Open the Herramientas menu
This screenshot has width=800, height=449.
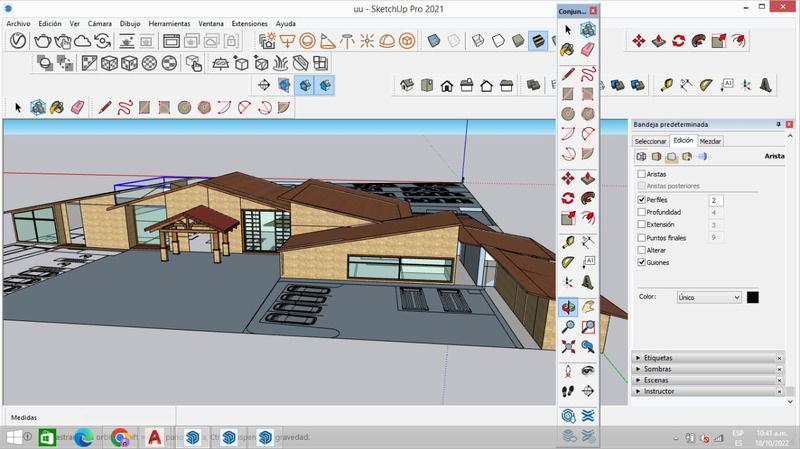(169, 23)
